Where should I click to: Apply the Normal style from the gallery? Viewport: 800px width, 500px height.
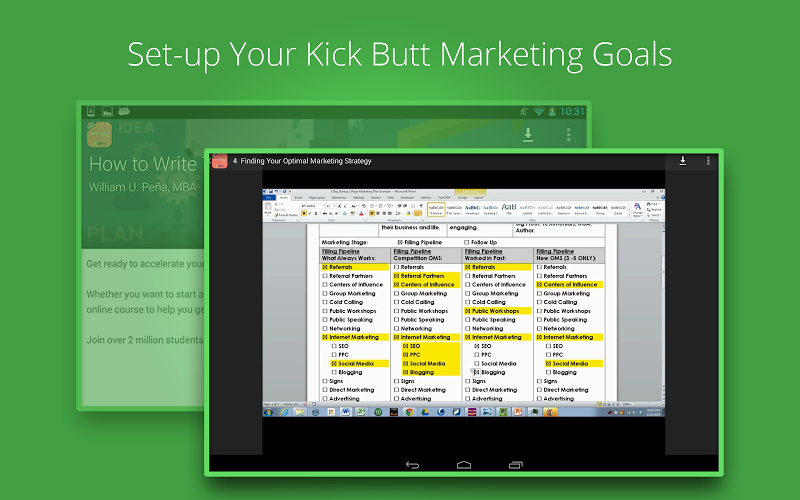(436, 209)
